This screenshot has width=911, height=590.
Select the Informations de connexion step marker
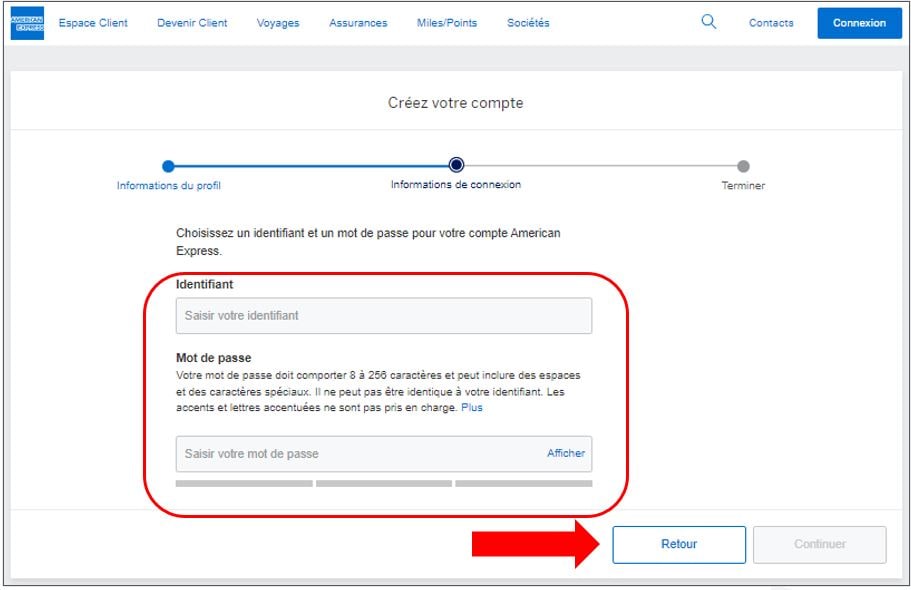pyautogui.click(x=456, y=166)
